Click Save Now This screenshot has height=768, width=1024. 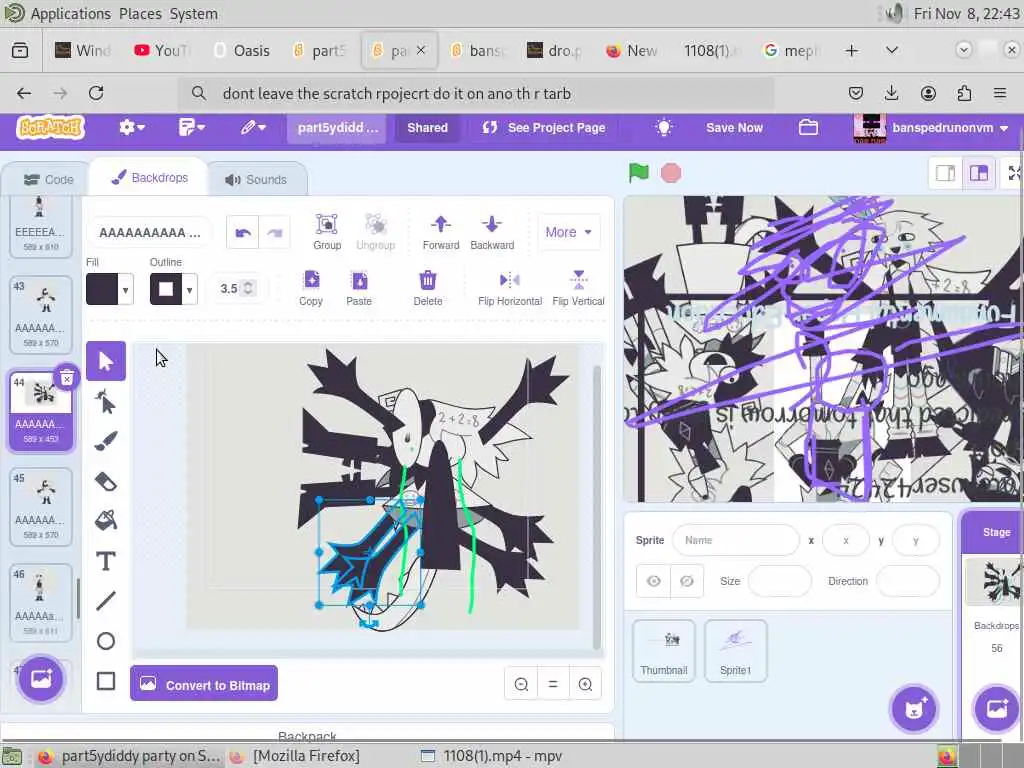pyautogui.click(x=734, y=127)
